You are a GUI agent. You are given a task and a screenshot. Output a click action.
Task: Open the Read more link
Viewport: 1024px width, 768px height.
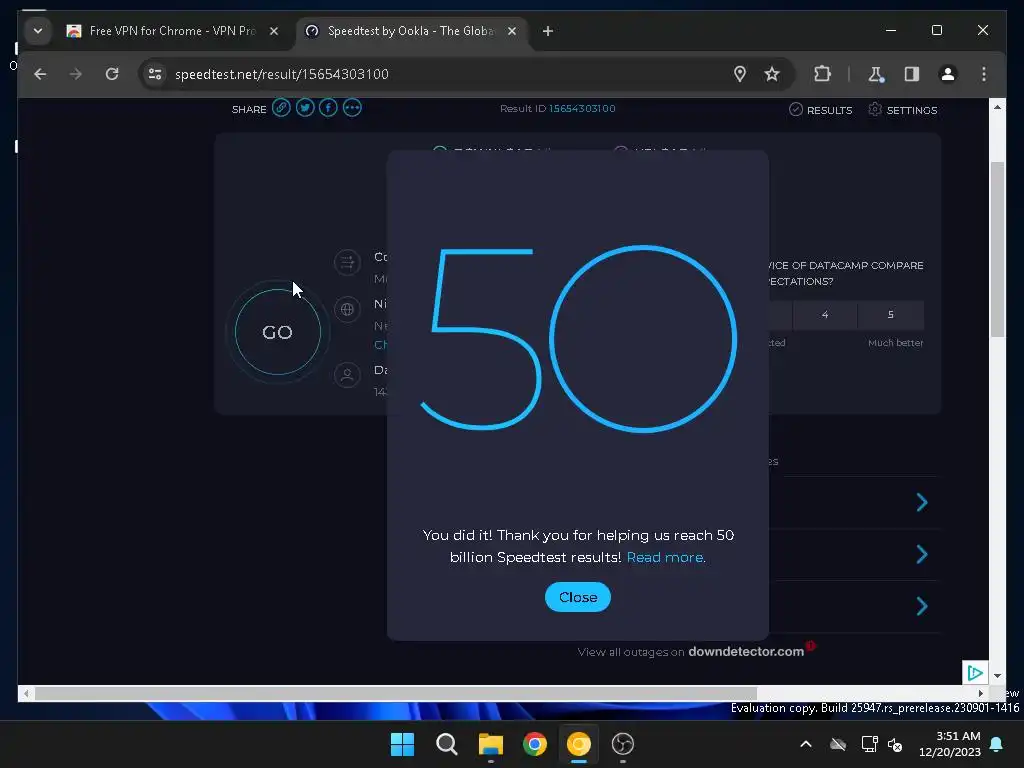[664, 557]
